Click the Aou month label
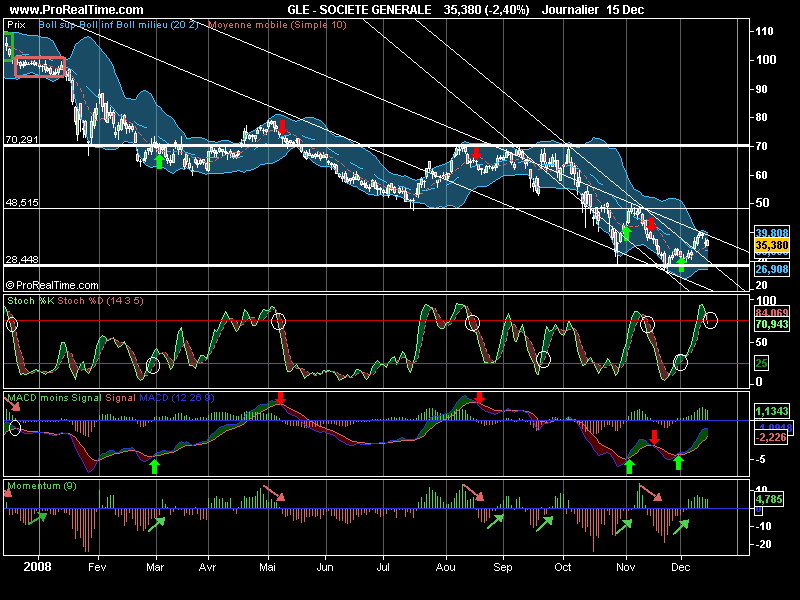The image size is (800, 600). click(445, 567)
